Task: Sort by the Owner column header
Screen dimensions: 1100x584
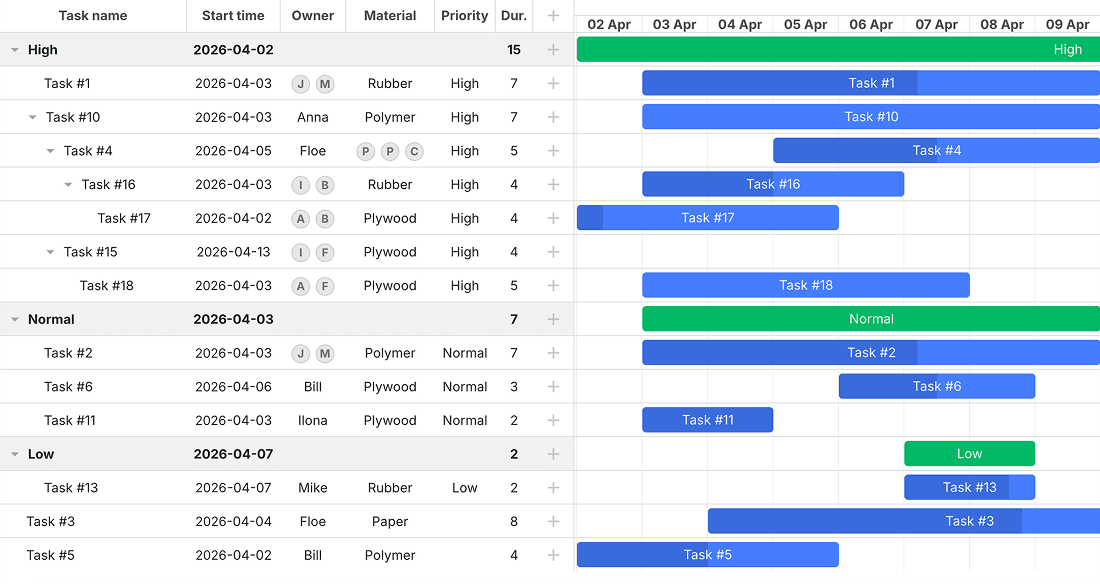Action: point(313,15)
